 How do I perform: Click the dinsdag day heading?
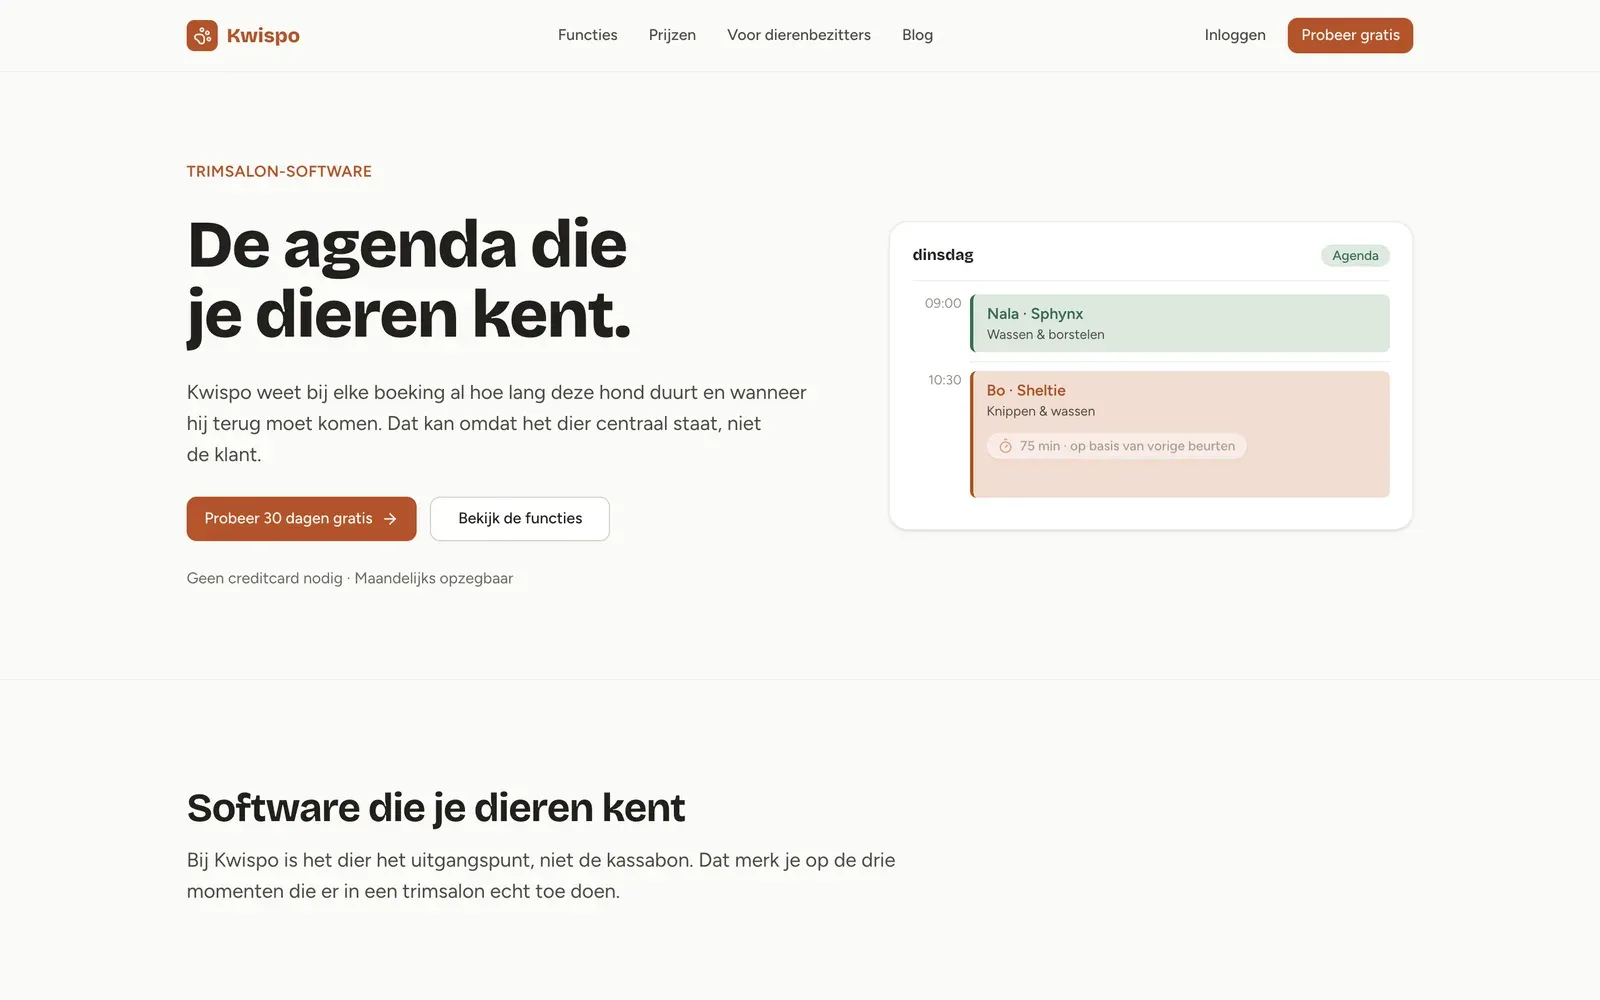point(943,255)
